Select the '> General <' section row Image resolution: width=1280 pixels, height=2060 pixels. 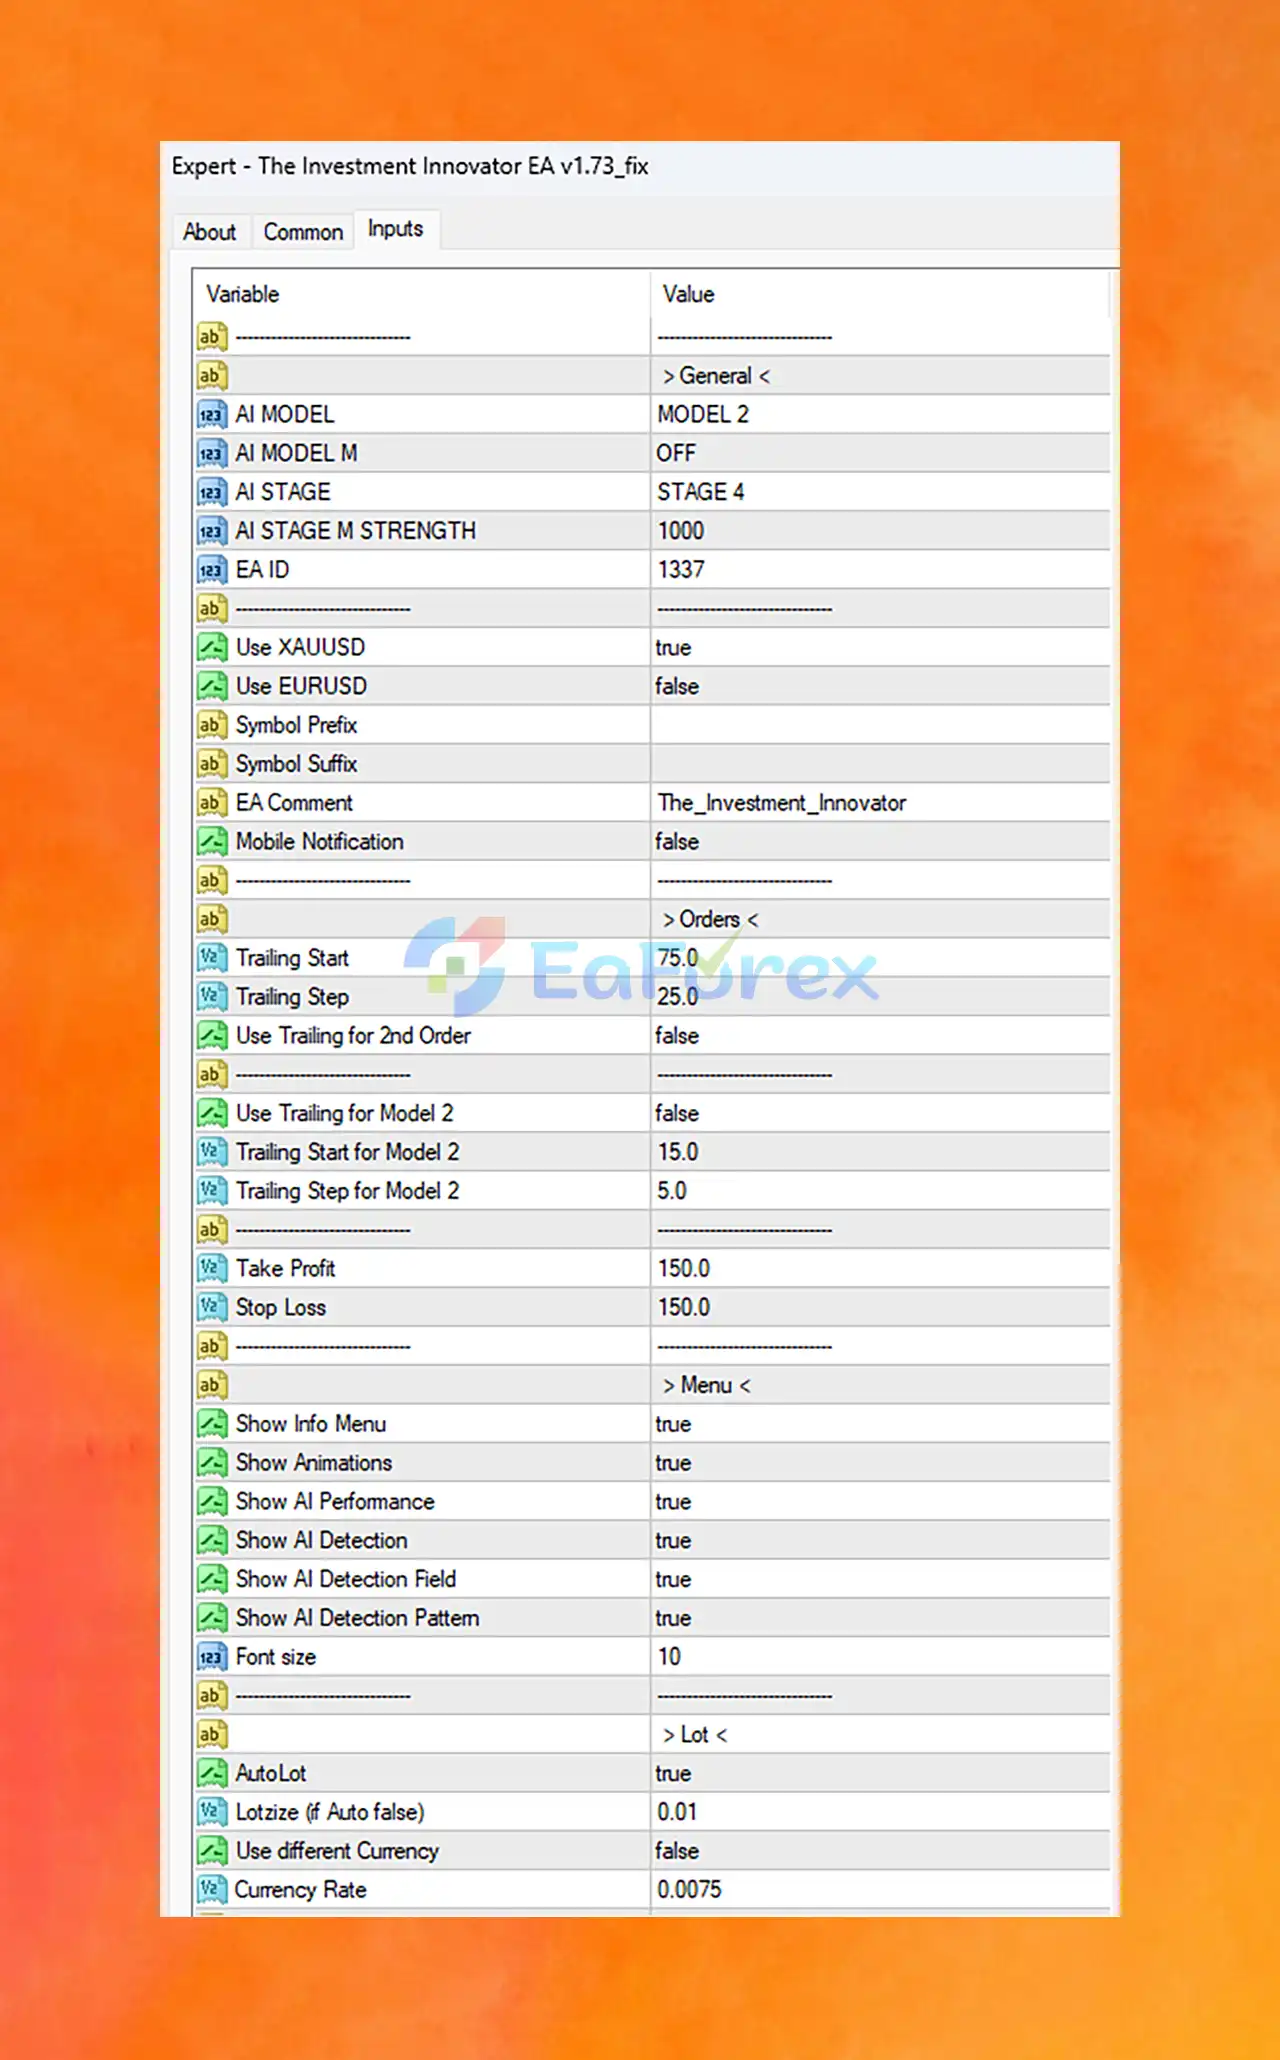click(x=652, y=376)
